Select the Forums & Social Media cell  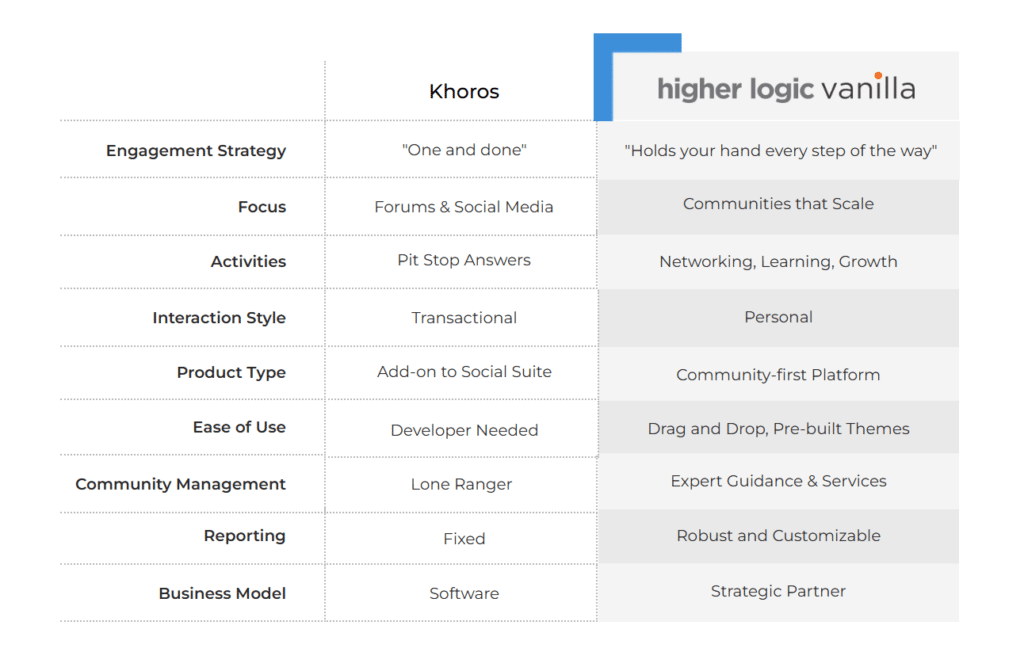464,207
